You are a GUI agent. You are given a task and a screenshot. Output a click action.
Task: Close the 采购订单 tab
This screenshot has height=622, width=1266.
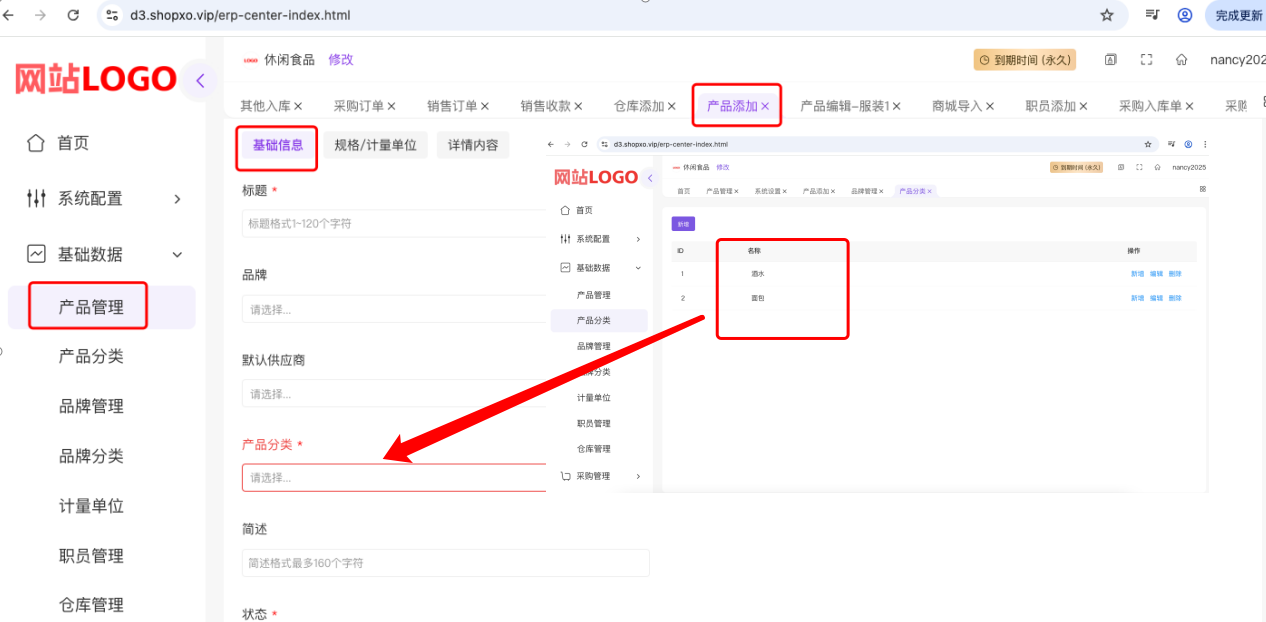click(391, 106)
